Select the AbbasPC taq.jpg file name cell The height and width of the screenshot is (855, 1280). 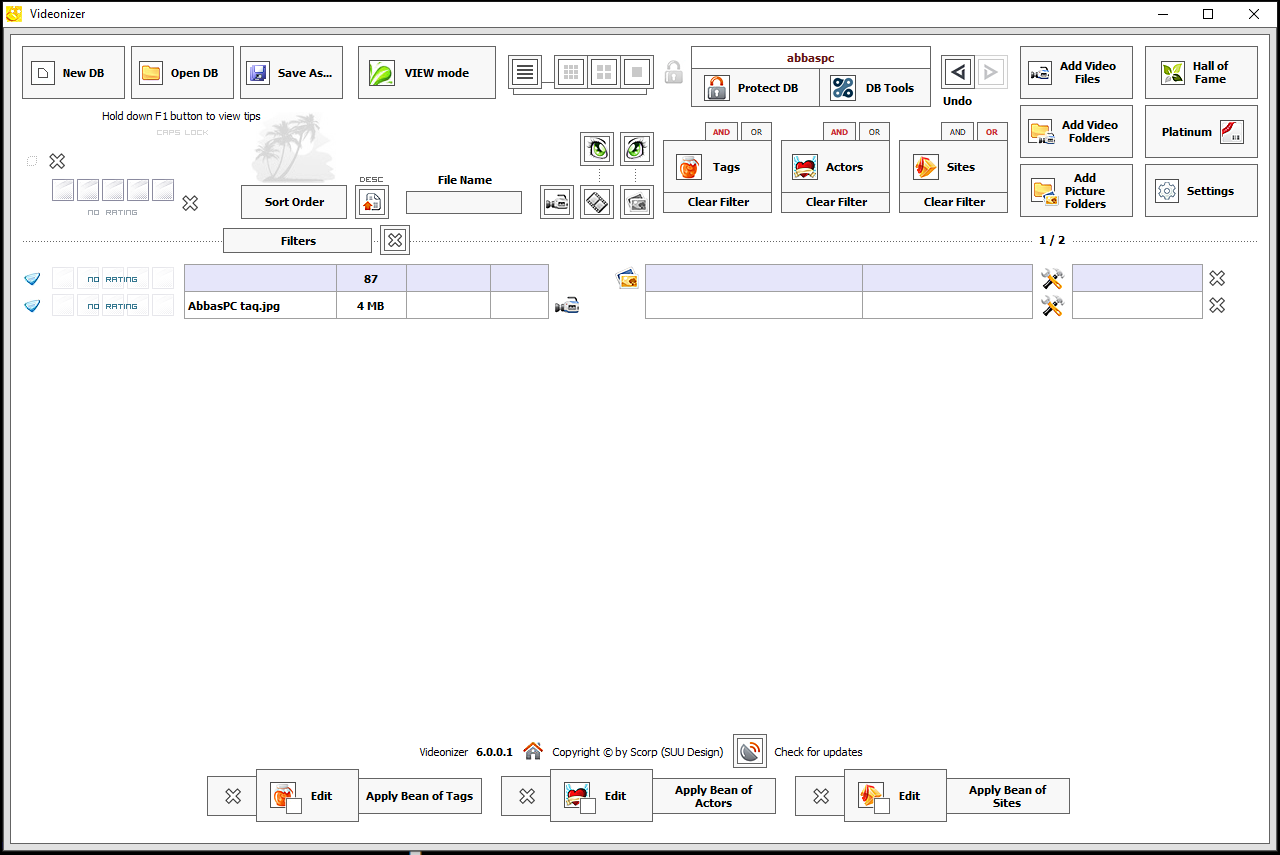click(260, 306)
